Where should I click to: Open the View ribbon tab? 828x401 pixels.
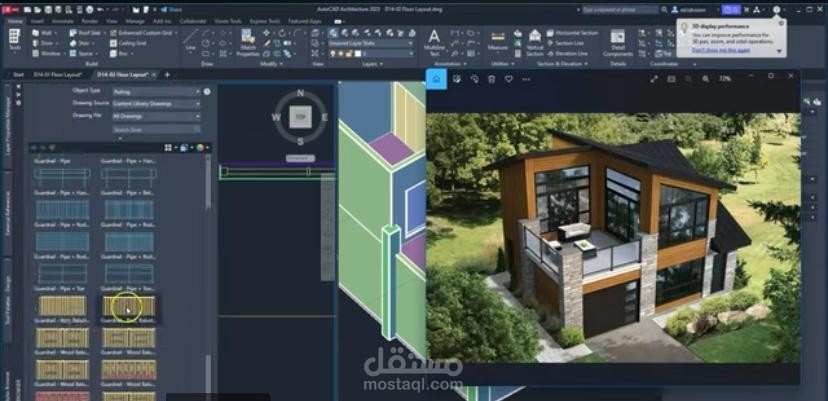pyautogui.click(x=111, y=21)
